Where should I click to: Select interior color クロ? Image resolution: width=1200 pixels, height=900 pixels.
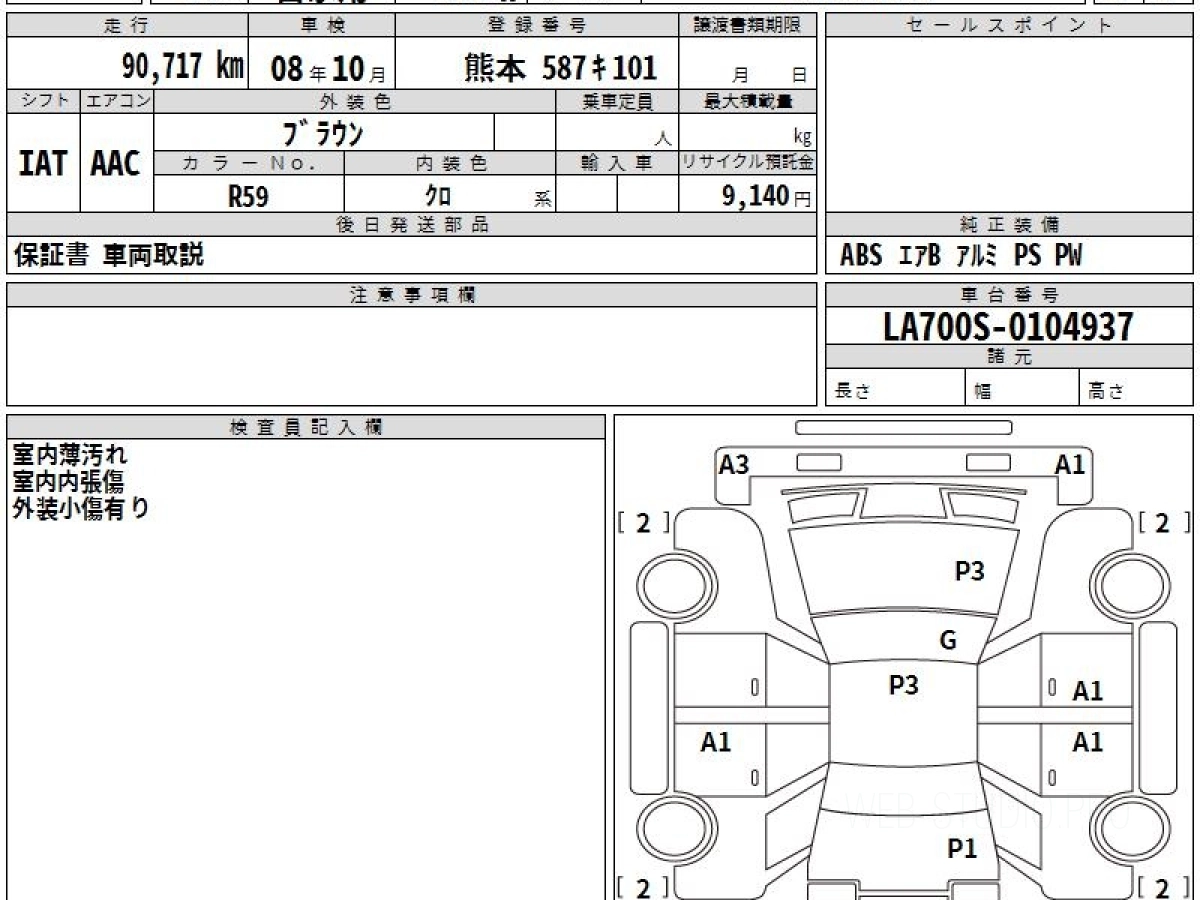(x=438, y=196)
